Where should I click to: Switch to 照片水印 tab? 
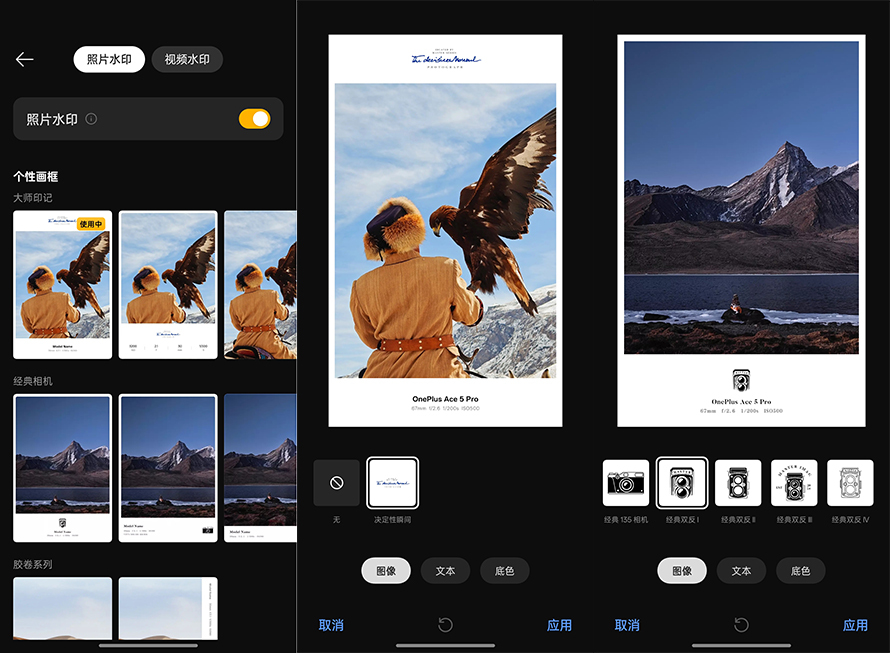(109, 59)
